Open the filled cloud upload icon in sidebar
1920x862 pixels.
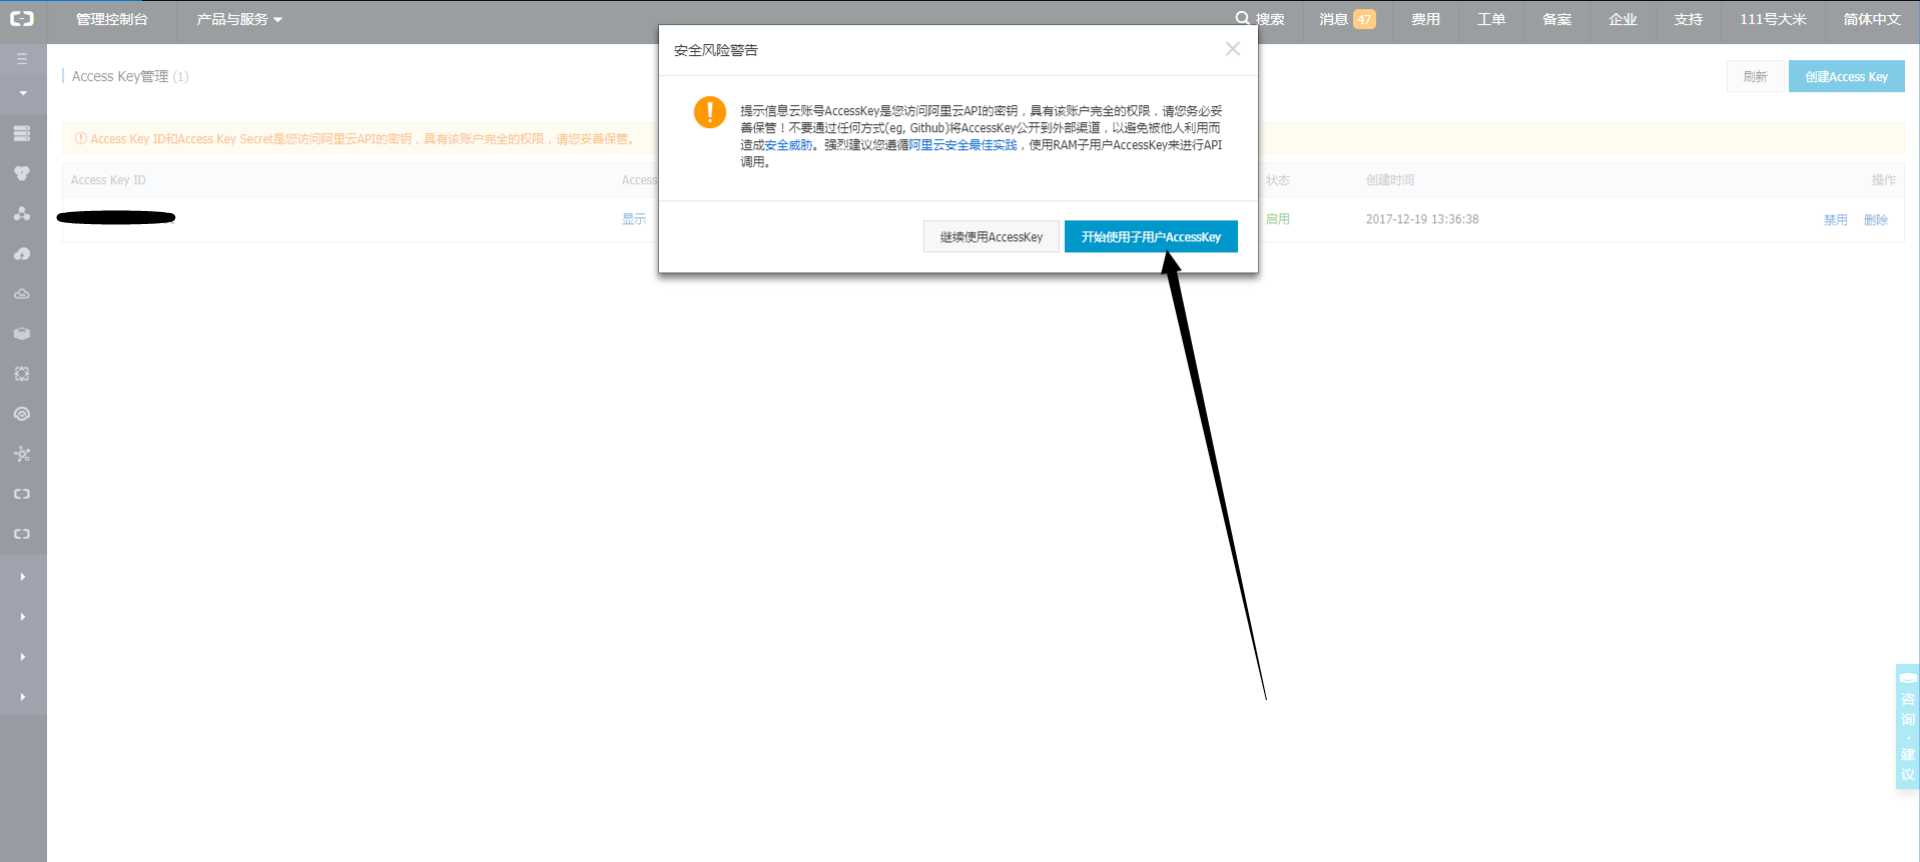point(22,254)
